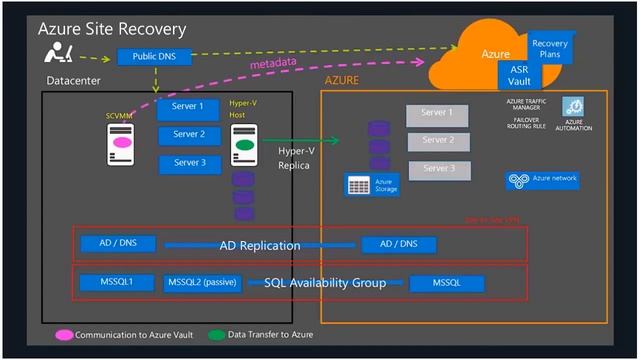The height and width of the screenshot is (360, 640).
Task: Click the AD Replication label
Action: coord(260,246)
